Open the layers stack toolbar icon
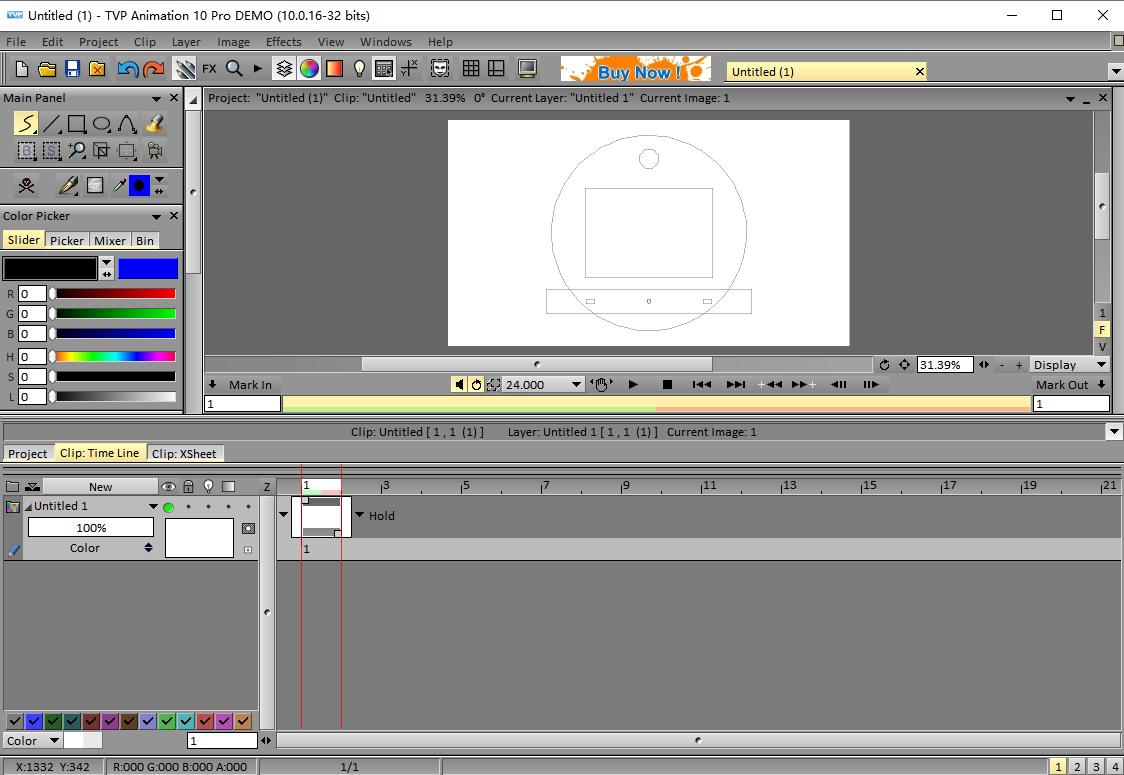Image resolution: width=1124 pixels, height=775 pixels. click(x=284, y=69)
